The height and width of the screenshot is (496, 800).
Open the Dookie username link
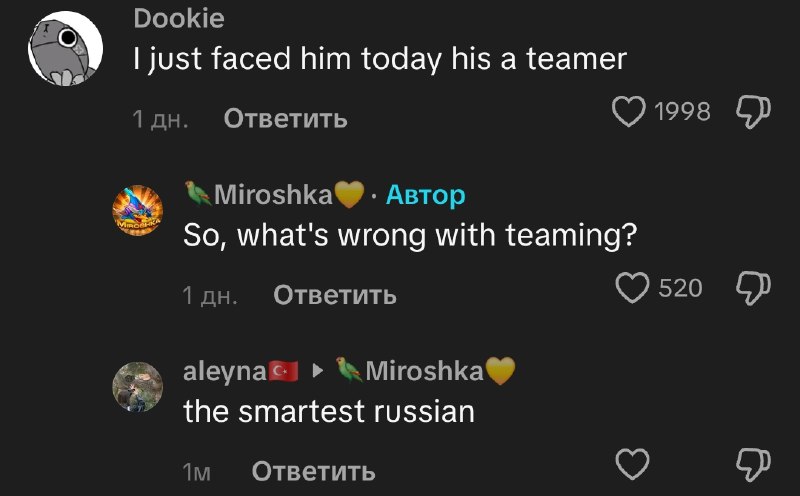click(178, 18)
